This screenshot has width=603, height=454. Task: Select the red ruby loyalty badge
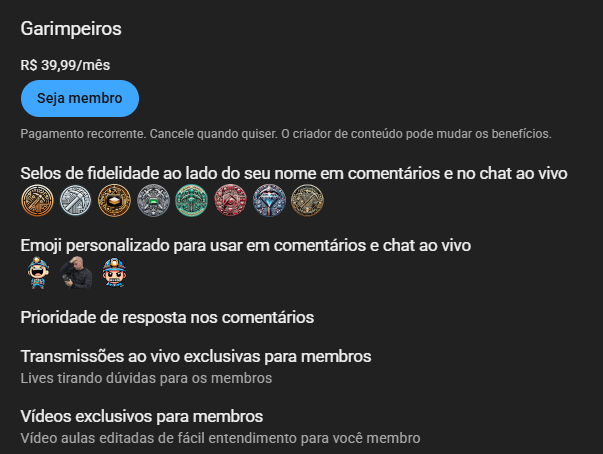230,200
